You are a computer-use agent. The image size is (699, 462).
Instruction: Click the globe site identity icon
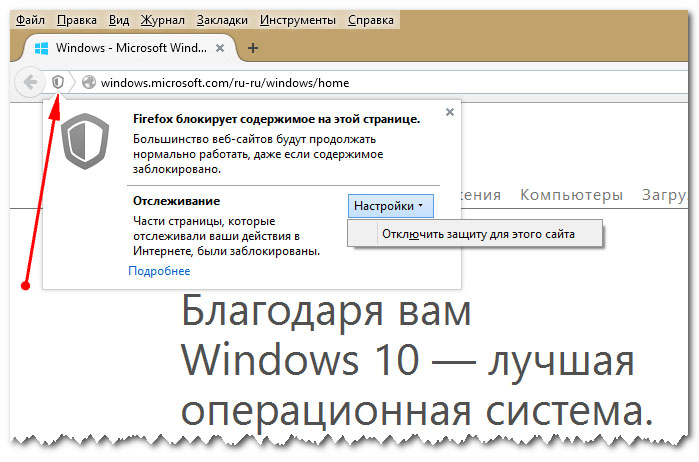pyautogui.click(x=89, y=82)
